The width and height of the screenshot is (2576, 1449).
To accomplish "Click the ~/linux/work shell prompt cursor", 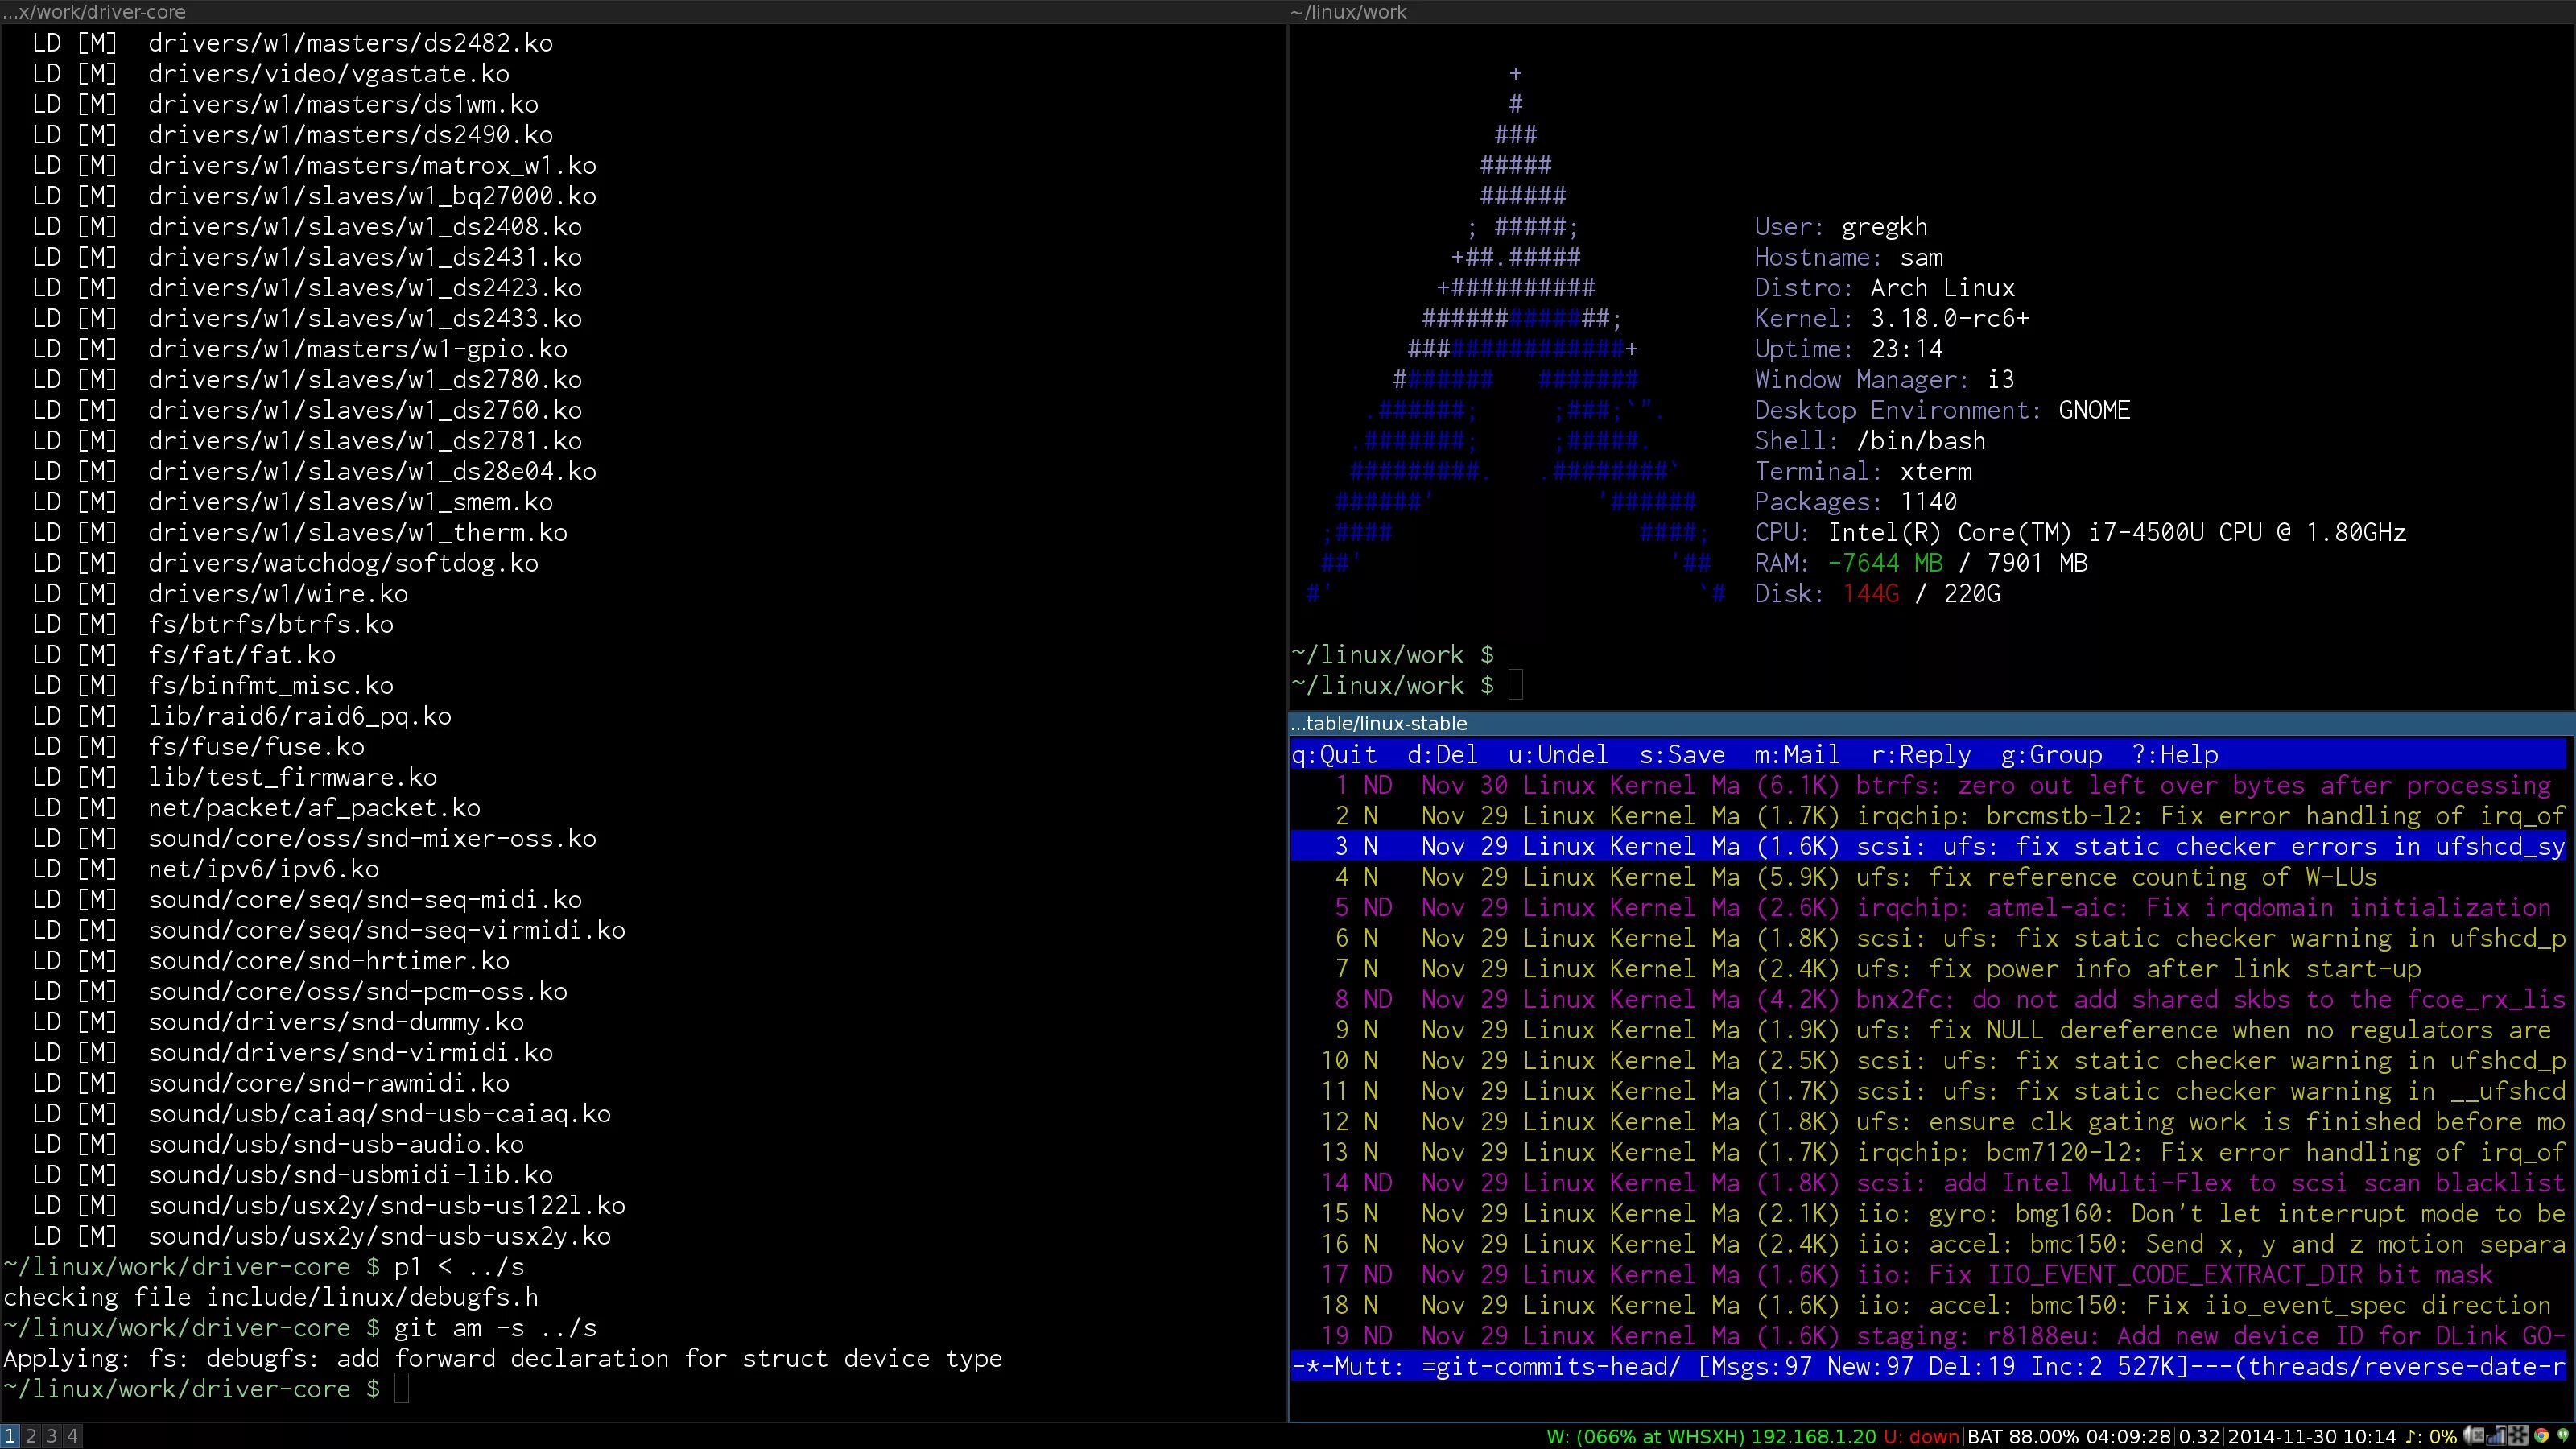I will 1516,686.
